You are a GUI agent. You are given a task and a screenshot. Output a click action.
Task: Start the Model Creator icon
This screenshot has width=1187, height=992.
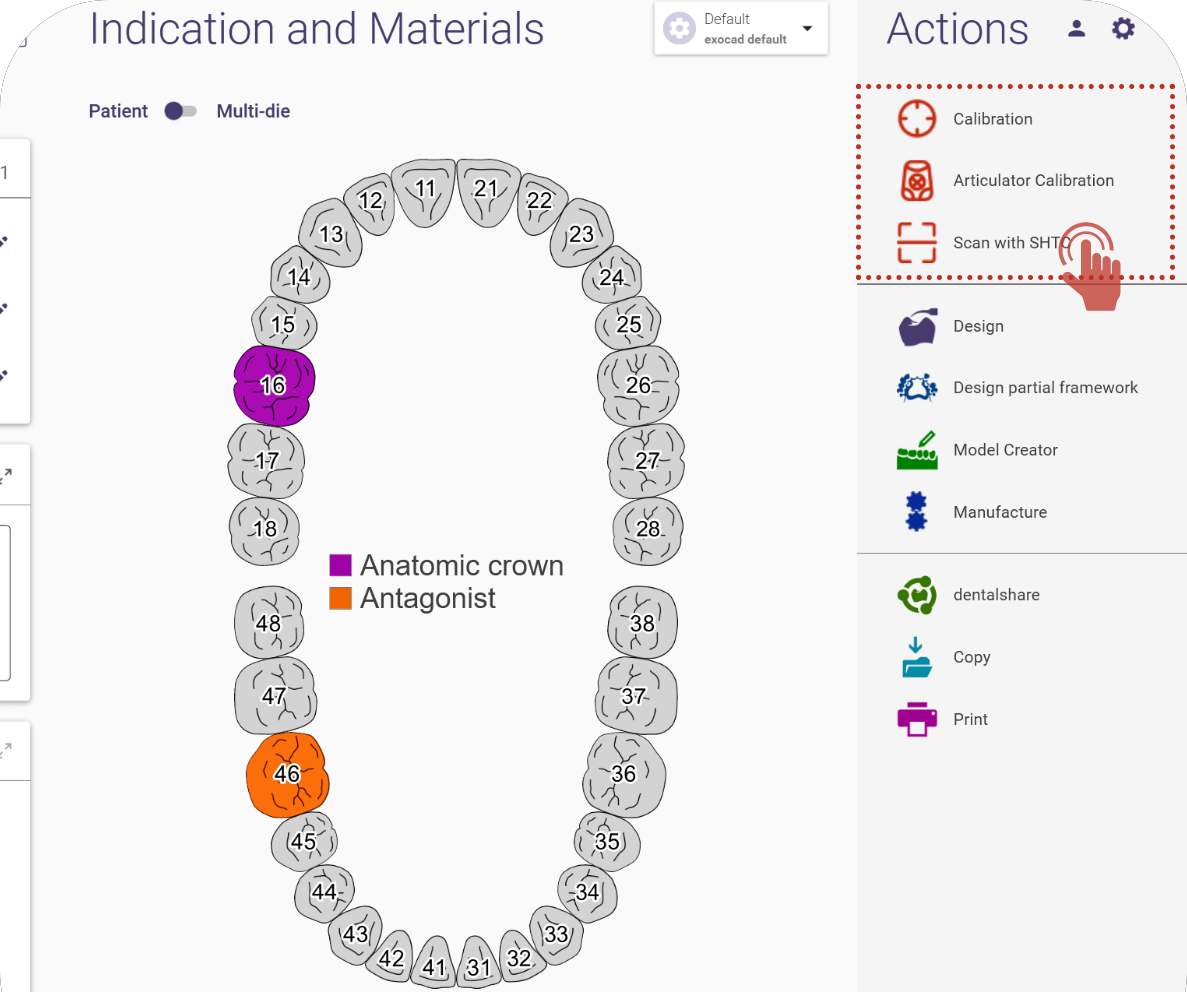tap(917, 451)
